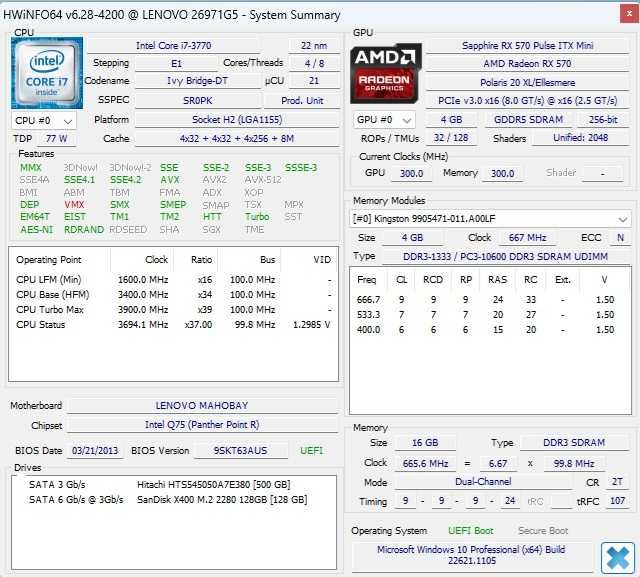This screenshot has width=640, height=577.
Task: Click the HTT feature flag
Action: [212, 217]
